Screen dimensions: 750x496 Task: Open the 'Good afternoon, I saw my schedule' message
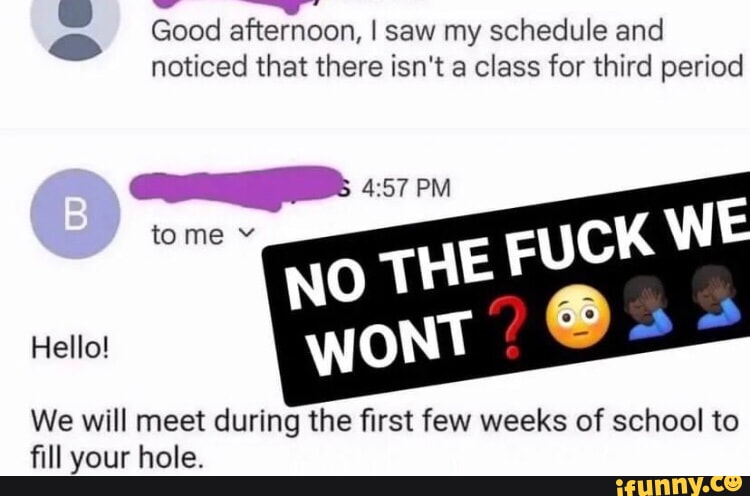(x=407, y=31)
